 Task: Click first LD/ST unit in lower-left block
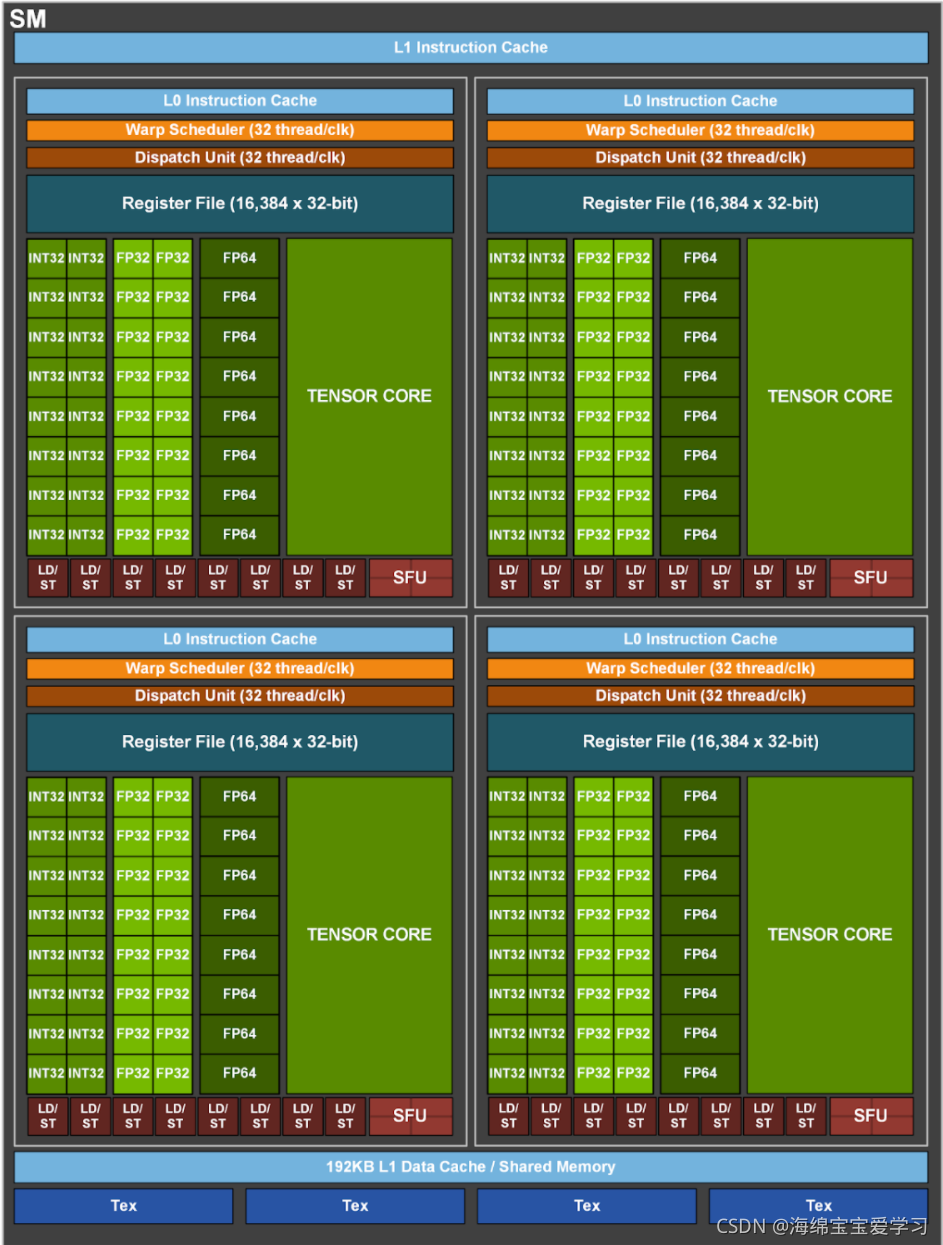[48, 1116]
